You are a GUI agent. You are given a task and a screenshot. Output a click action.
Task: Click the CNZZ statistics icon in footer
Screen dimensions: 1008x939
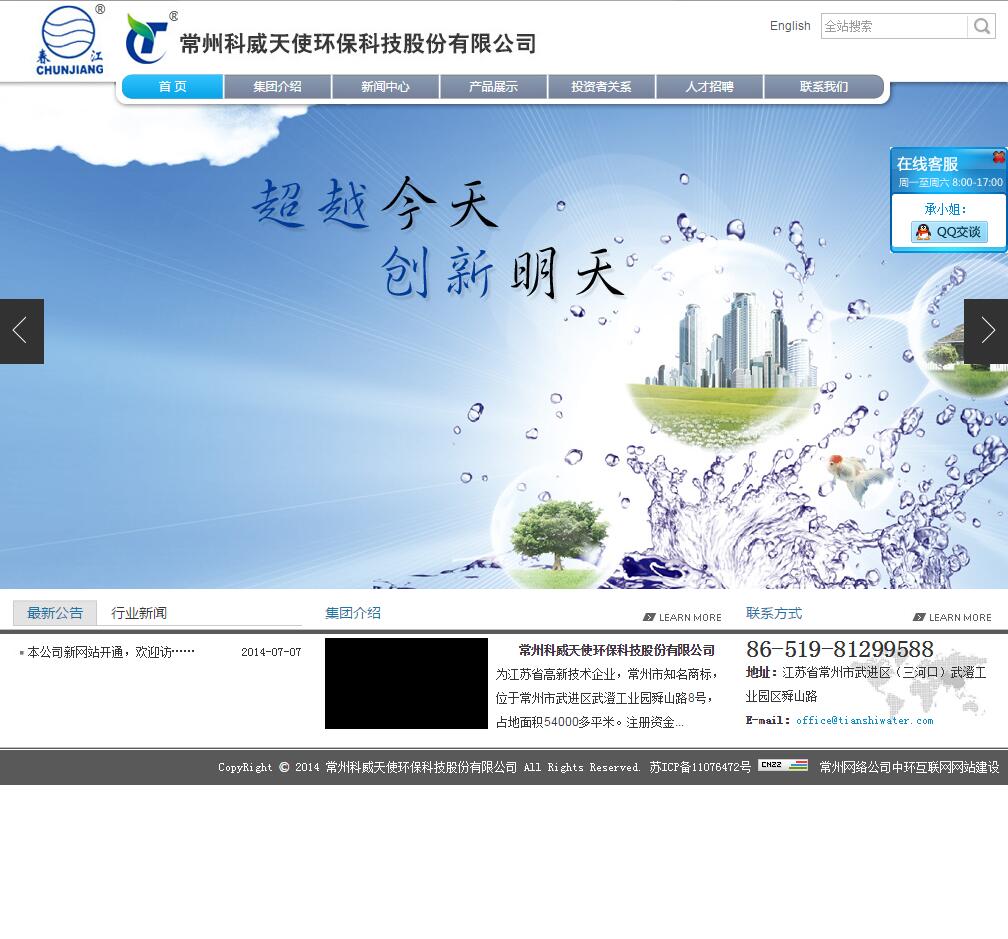pos(783,765)
